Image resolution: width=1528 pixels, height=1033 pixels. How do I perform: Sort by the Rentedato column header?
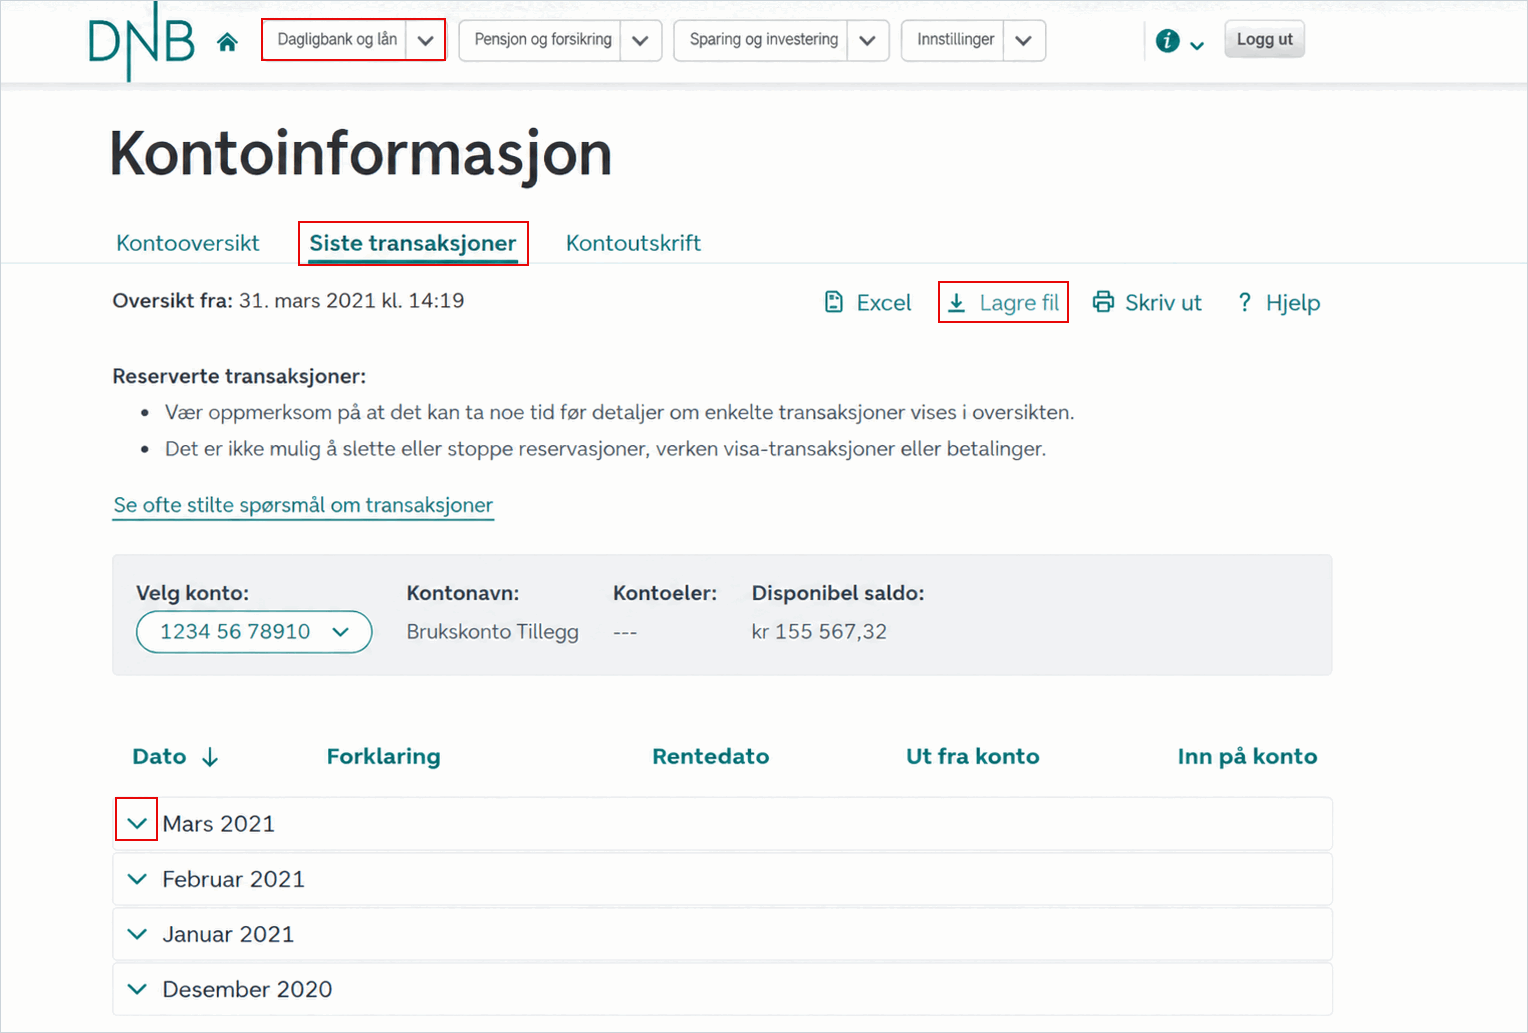tap(711, 757)
